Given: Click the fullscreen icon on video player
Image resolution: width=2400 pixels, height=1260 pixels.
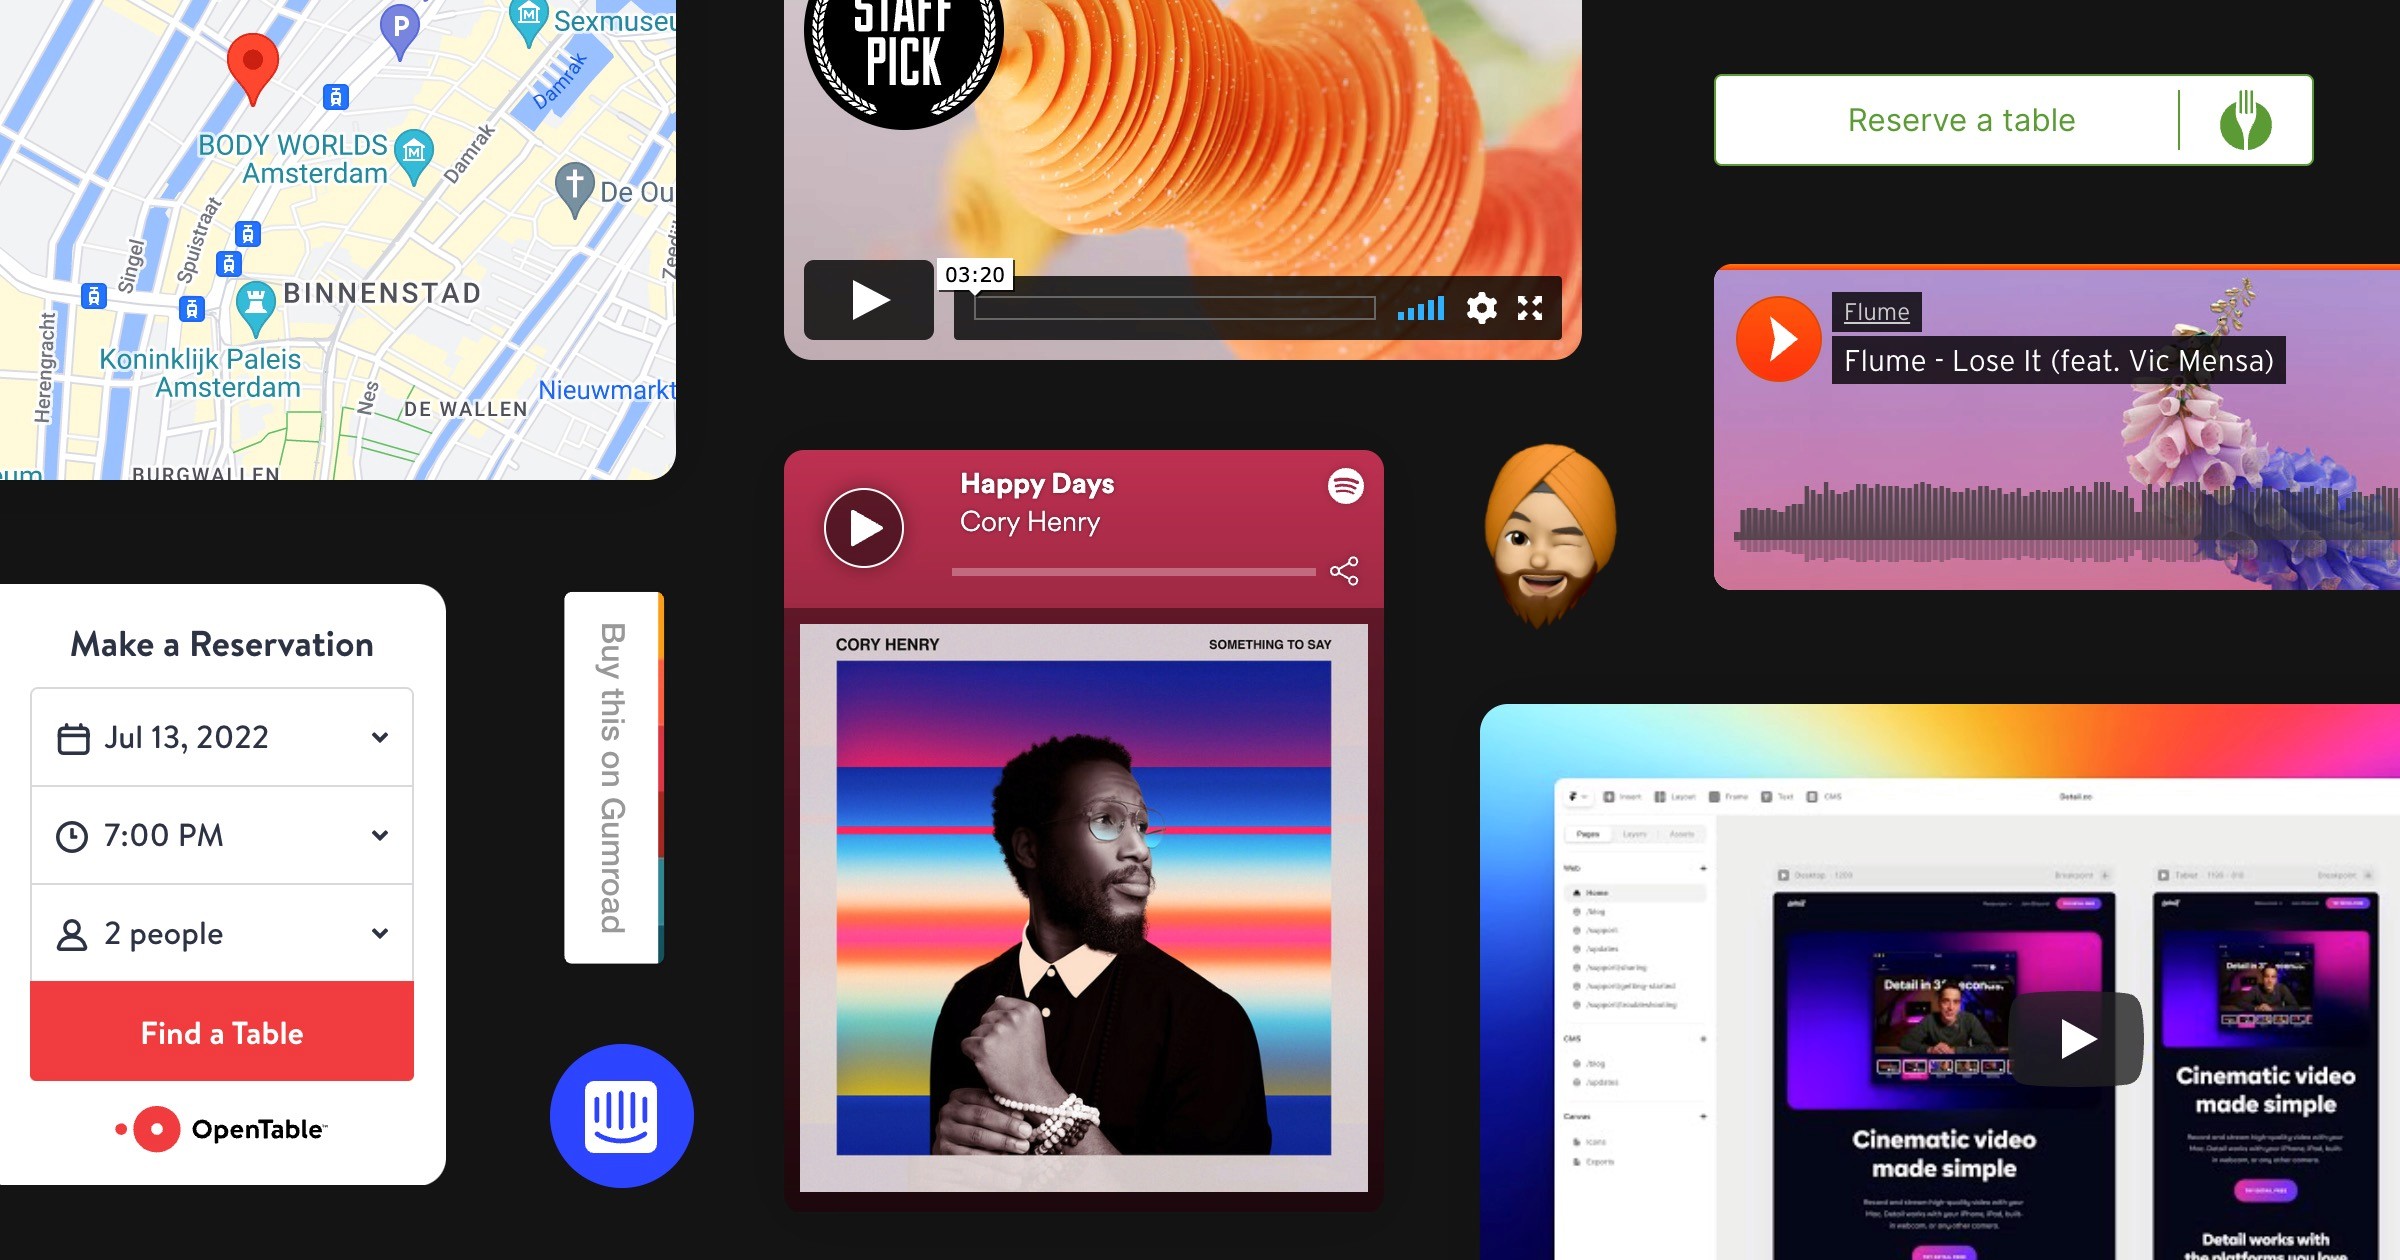Looking at the screenshot, I should (1527, 308).
